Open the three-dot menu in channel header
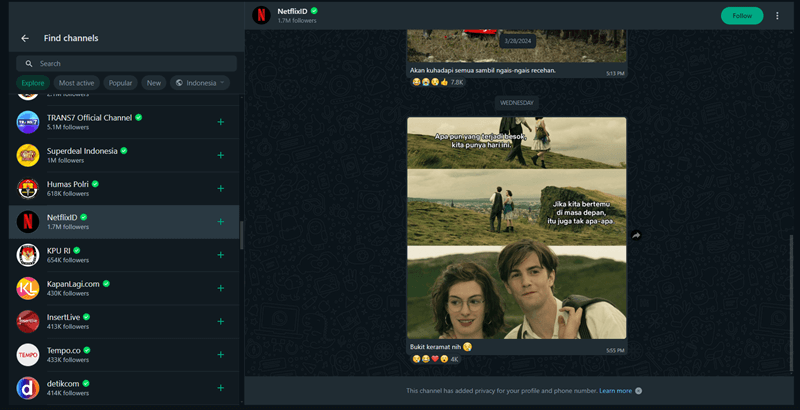Screen dimensions: 800x410 (x=777, y=16)
